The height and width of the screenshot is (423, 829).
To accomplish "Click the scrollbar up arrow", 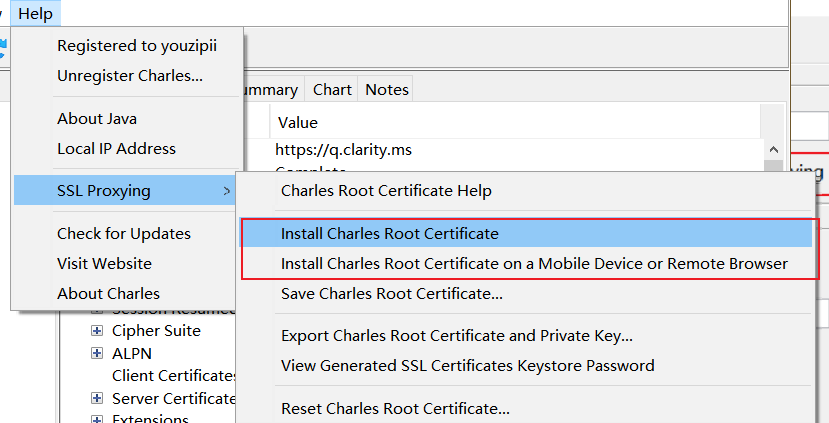I will click(774, 150).
